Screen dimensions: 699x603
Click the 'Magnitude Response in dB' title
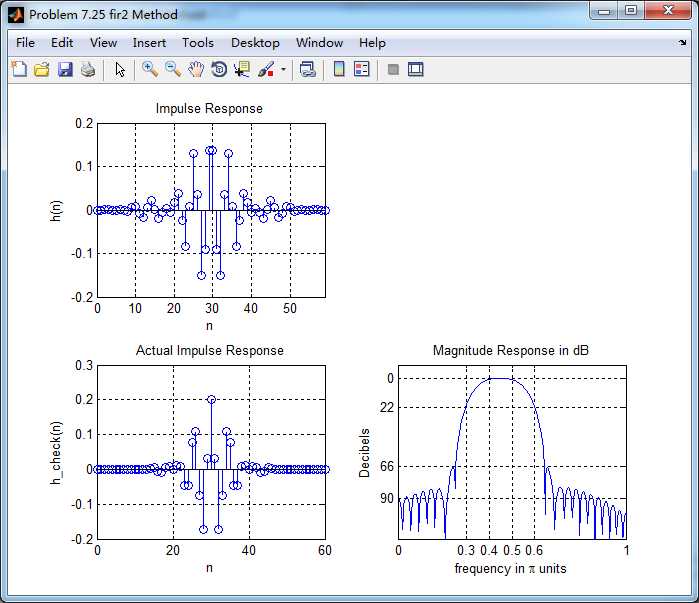(511, 350)
